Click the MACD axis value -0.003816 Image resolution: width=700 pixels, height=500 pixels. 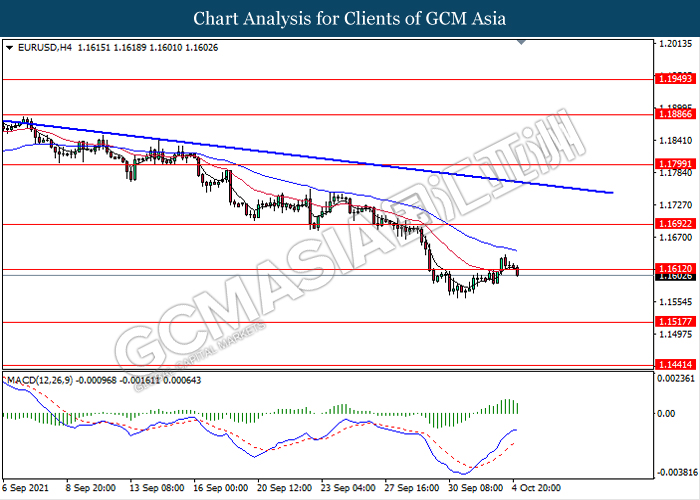(676, 472)
